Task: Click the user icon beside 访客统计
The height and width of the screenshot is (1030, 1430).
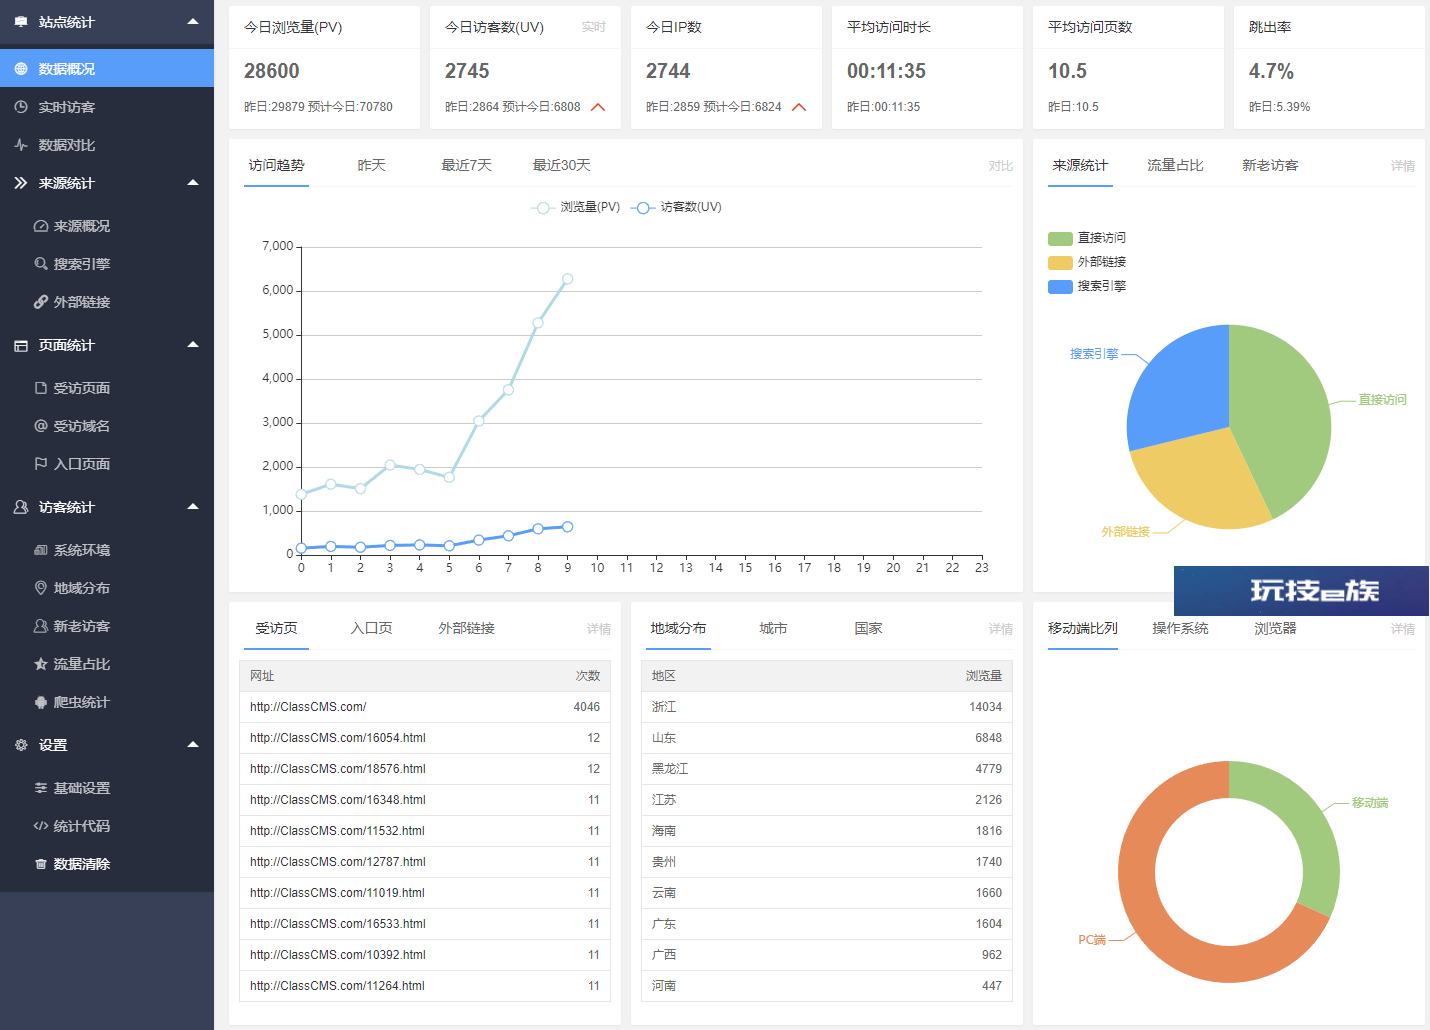Action: click(21, 507)
